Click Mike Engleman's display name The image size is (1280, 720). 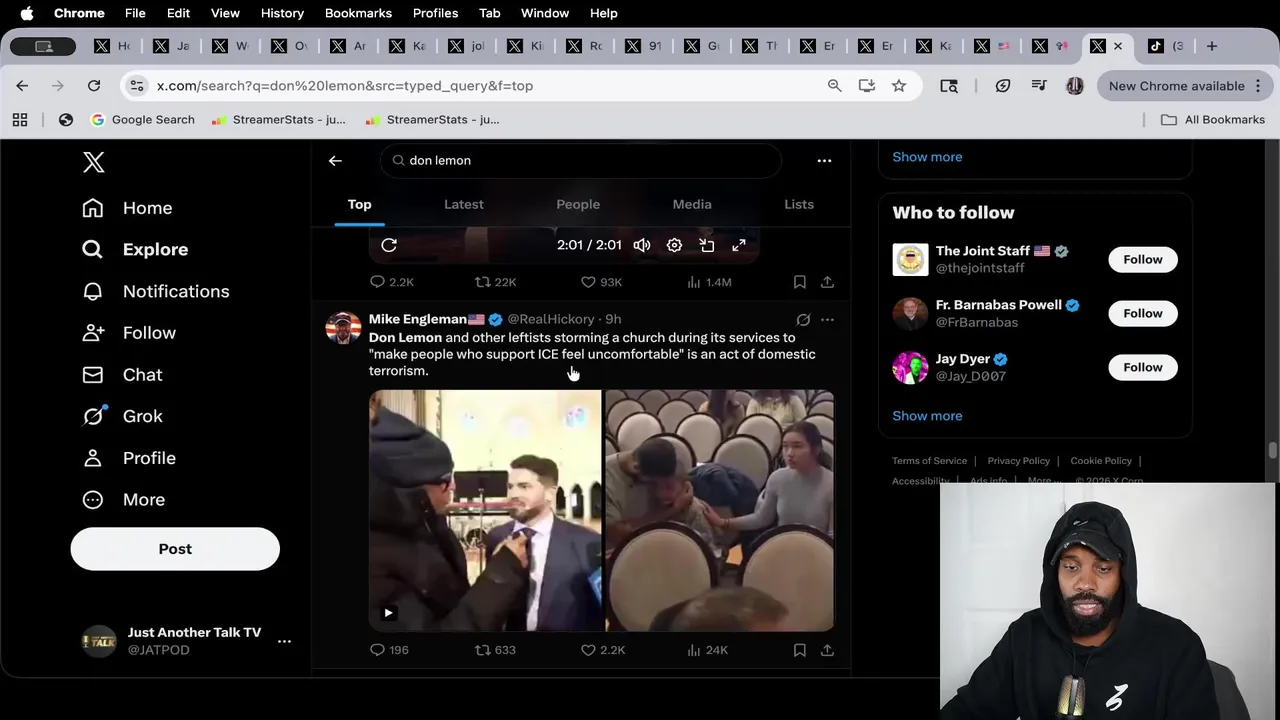[x=418, y=319]
